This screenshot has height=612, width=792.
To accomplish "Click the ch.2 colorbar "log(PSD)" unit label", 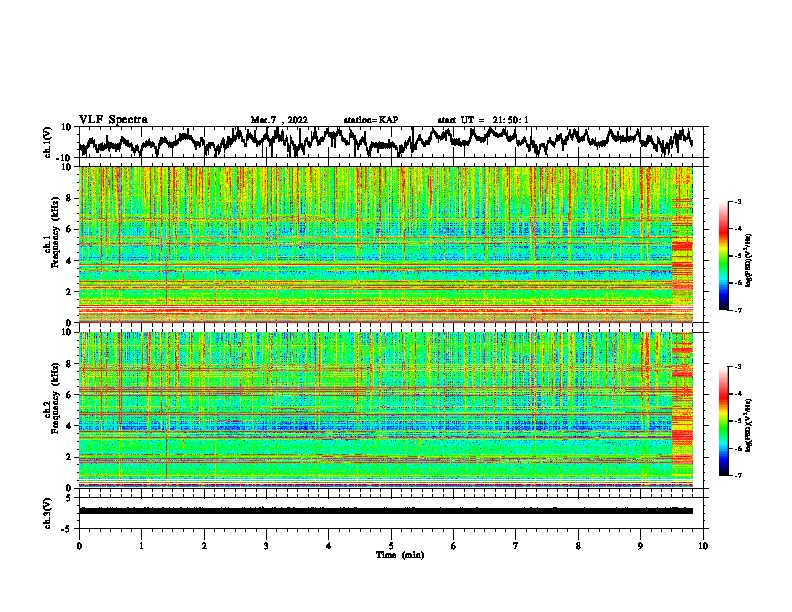I will [x=749, y=426].
